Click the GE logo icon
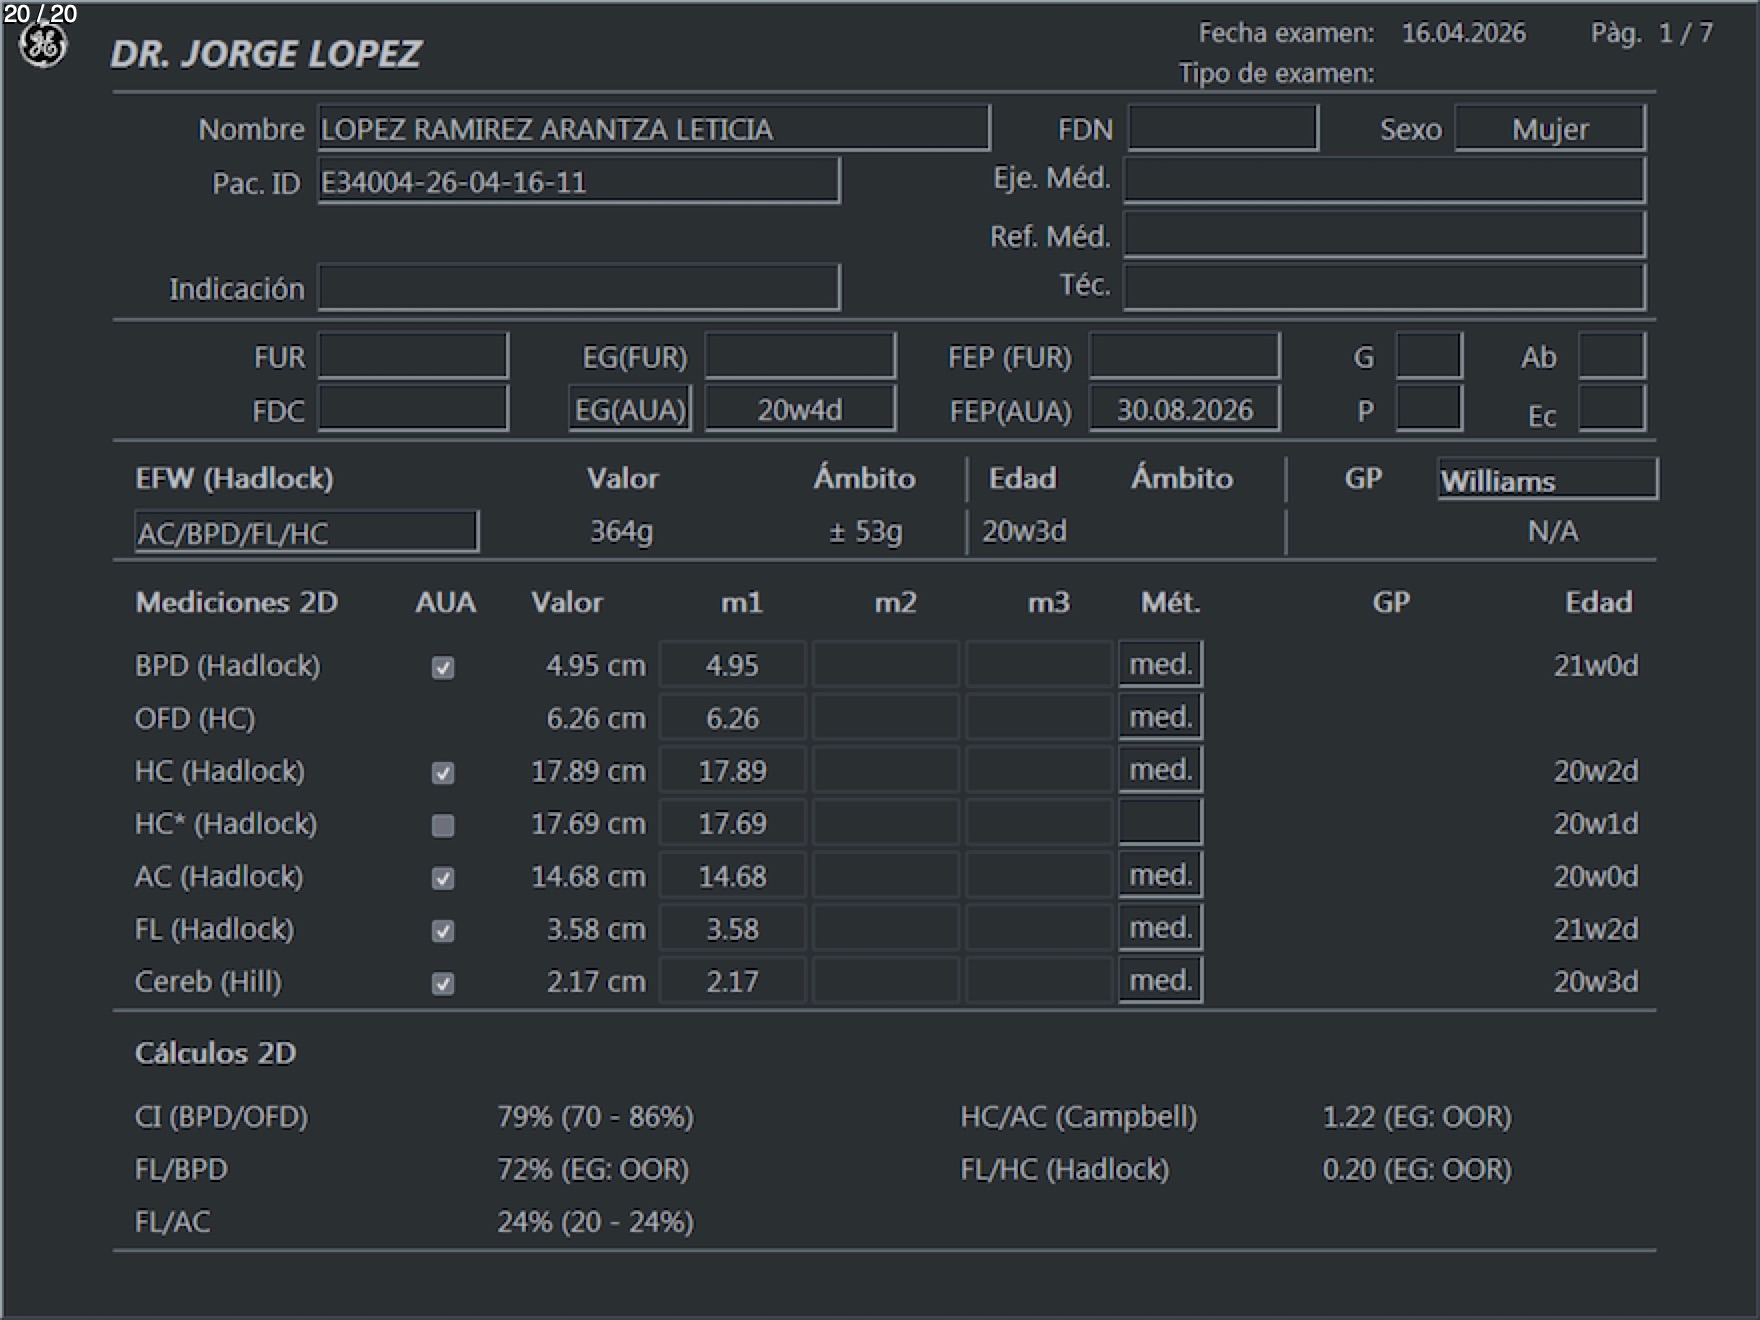Viewport: 1760px width, 1320px height. point(43,46)
